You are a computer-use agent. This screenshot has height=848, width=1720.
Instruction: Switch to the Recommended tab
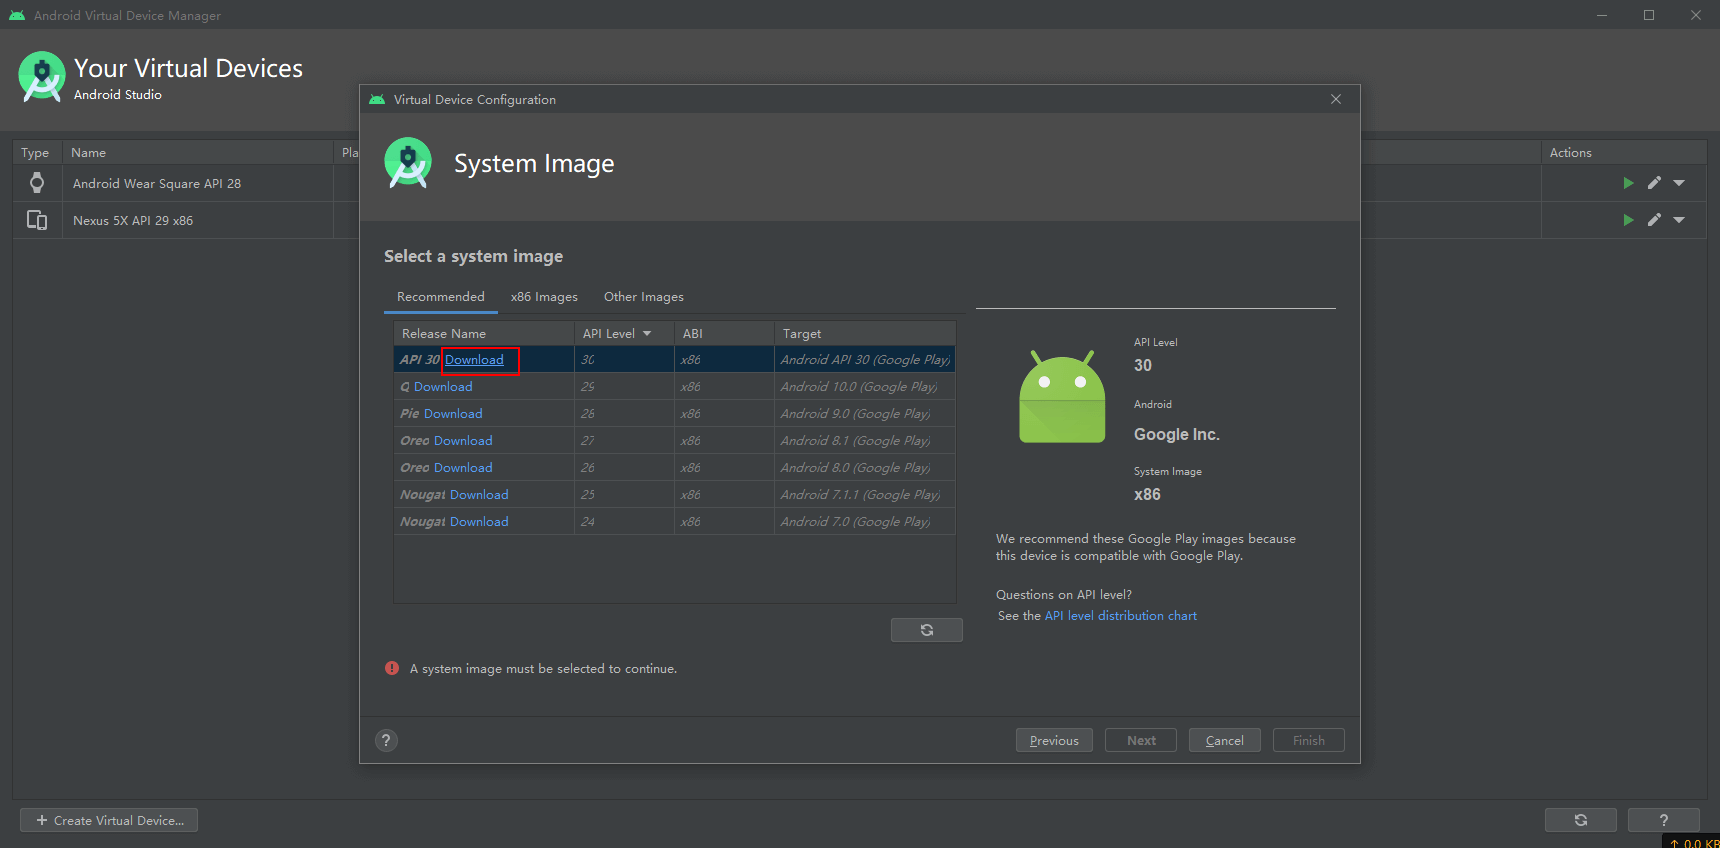(441, 297)
